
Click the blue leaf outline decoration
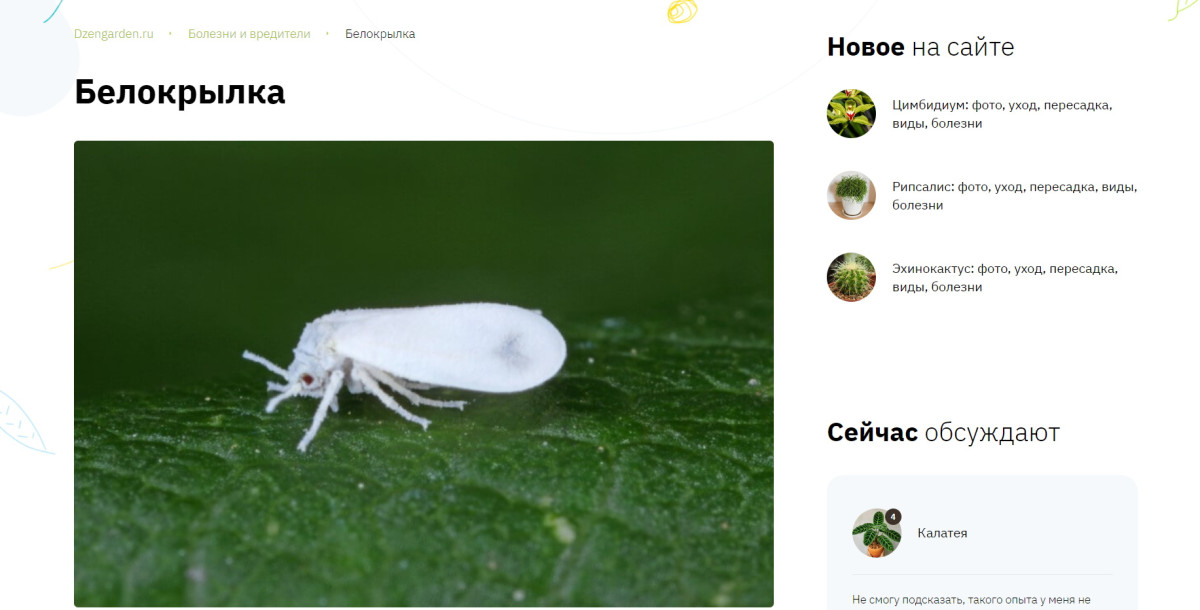coord(25,420)
